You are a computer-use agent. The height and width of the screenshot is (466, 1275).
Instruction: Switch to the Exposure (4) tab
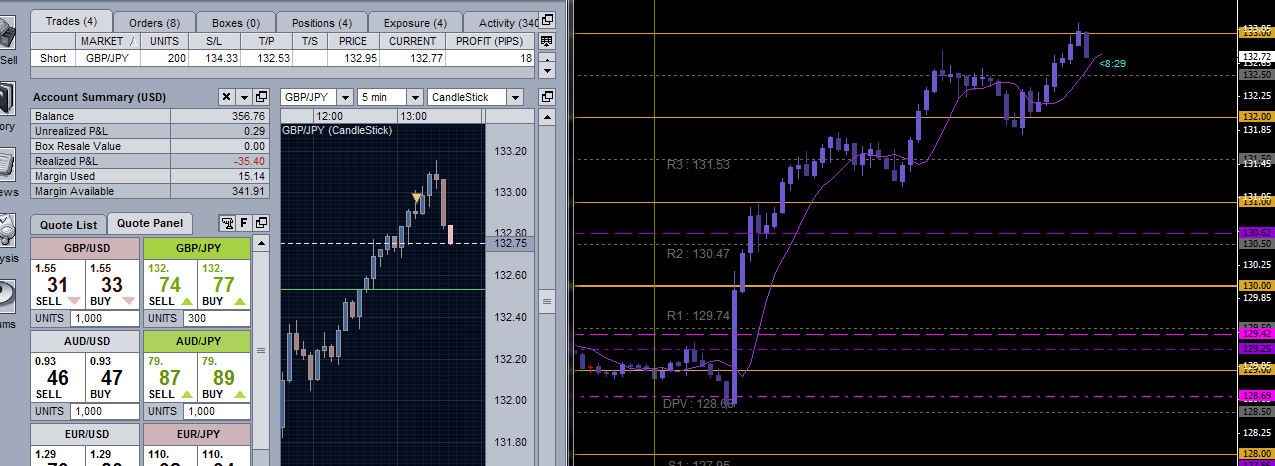point(413,22)
